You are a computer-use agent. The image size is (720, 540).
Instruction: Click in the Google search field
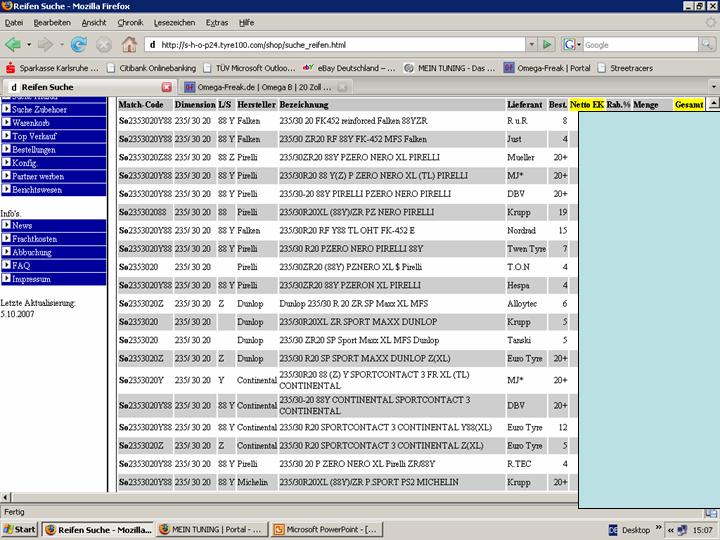[x=640, y=44]
